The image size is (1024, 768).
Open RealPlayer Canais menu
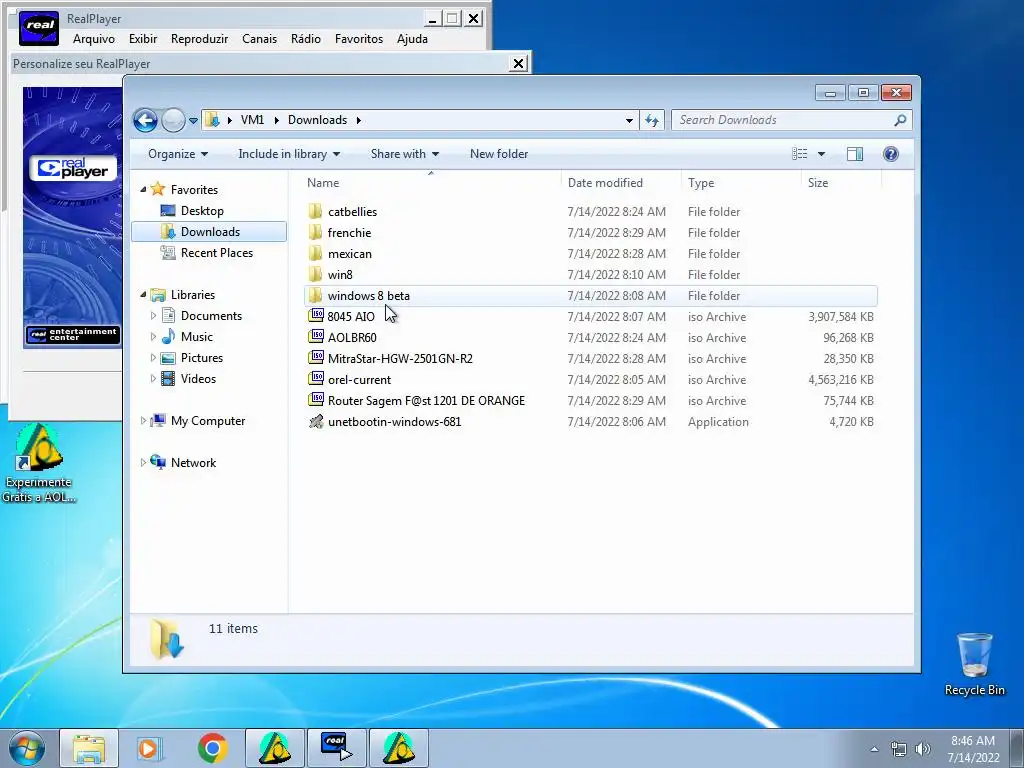[x=259, y=39]
